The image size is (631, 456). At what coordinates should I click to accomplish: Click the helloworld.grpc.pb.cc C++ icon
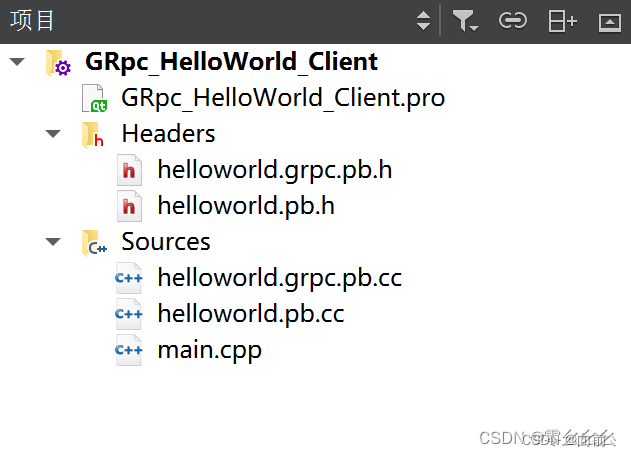coord(129,278)
